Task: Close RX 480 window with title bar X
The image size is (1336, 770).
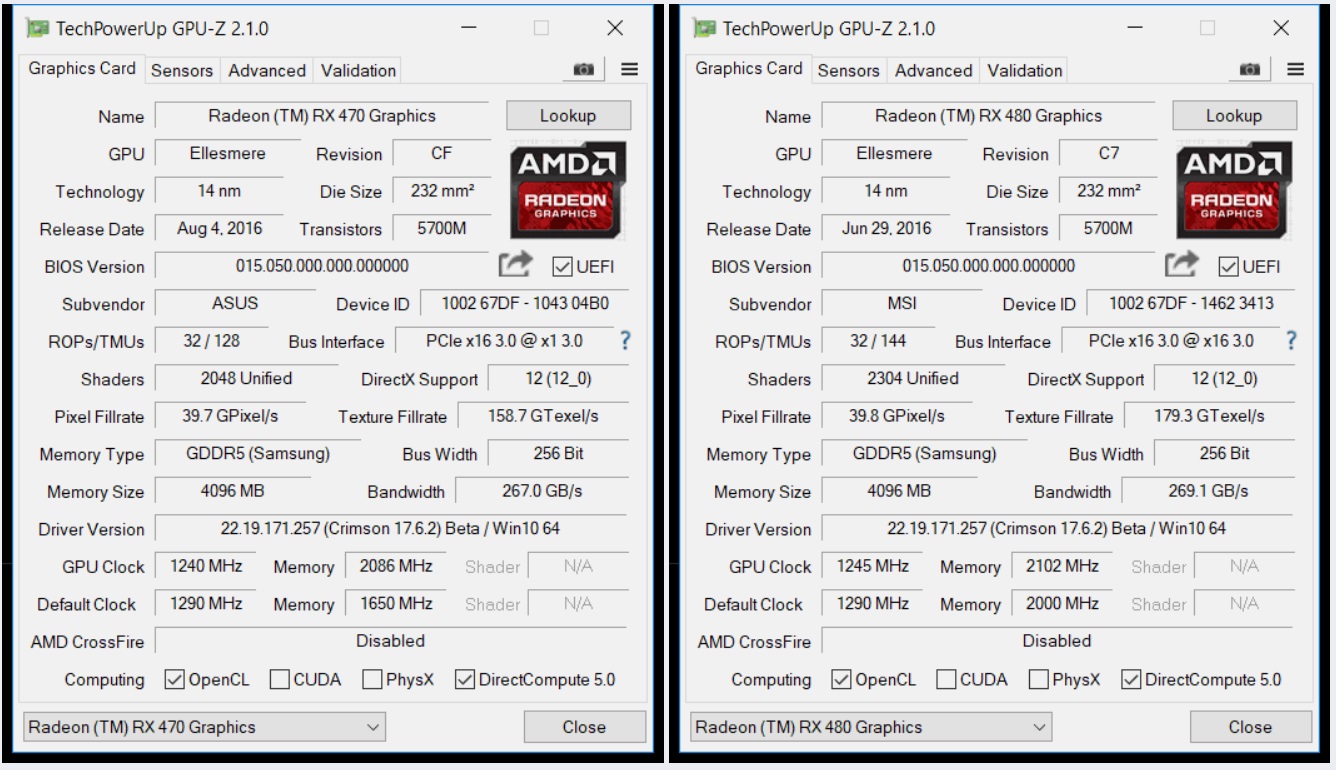Action: (1281, 28)
